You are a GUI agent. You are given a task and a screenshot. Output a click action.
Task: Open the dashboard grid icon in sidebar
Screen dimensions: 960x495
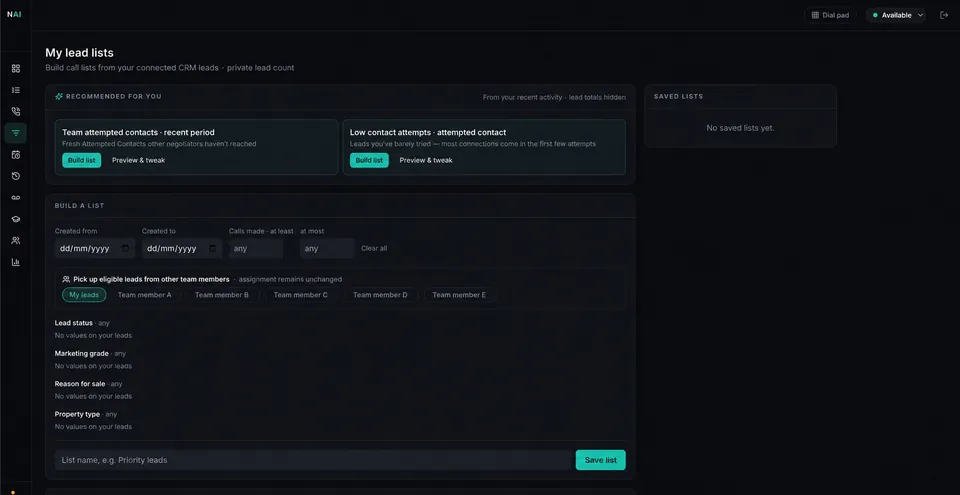[x=16, y=69]
